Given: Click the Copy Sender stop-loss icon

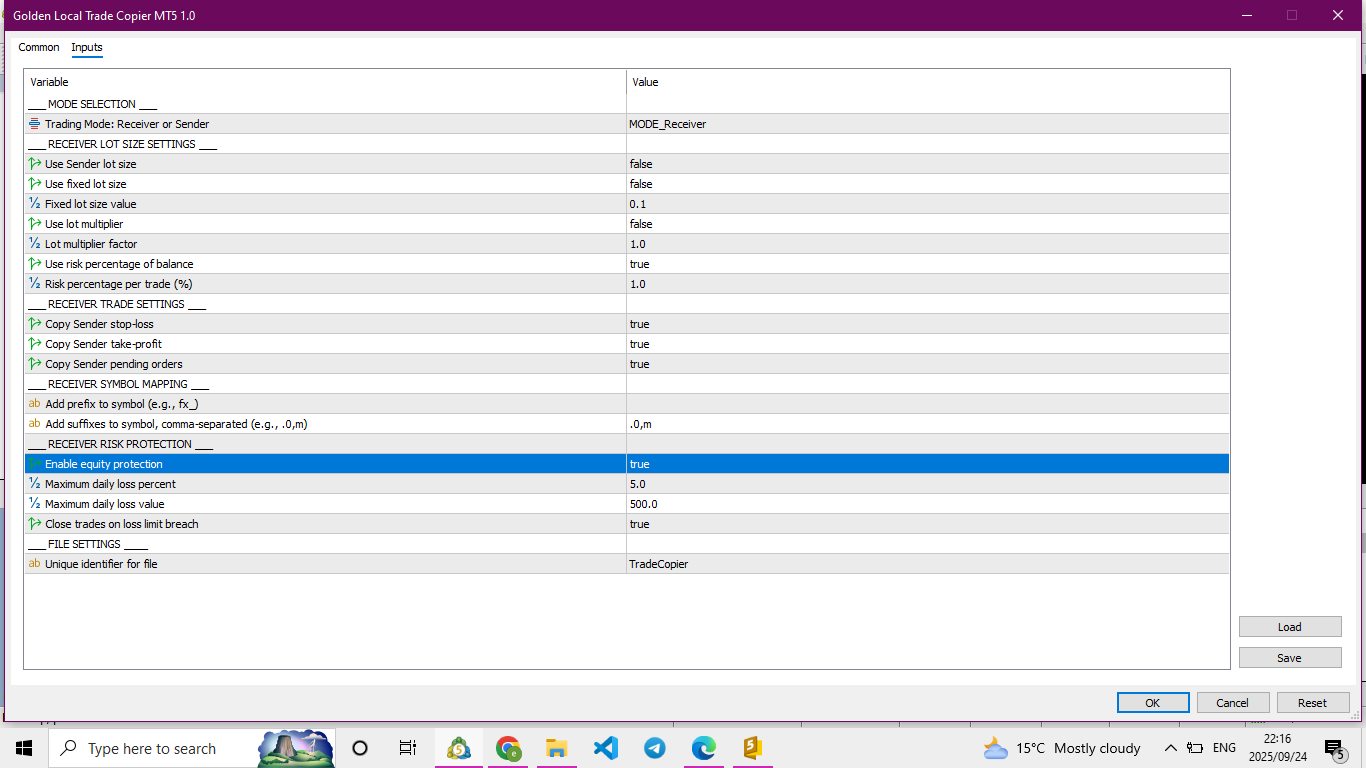Looking at the screenshot, I should (35, 324).
